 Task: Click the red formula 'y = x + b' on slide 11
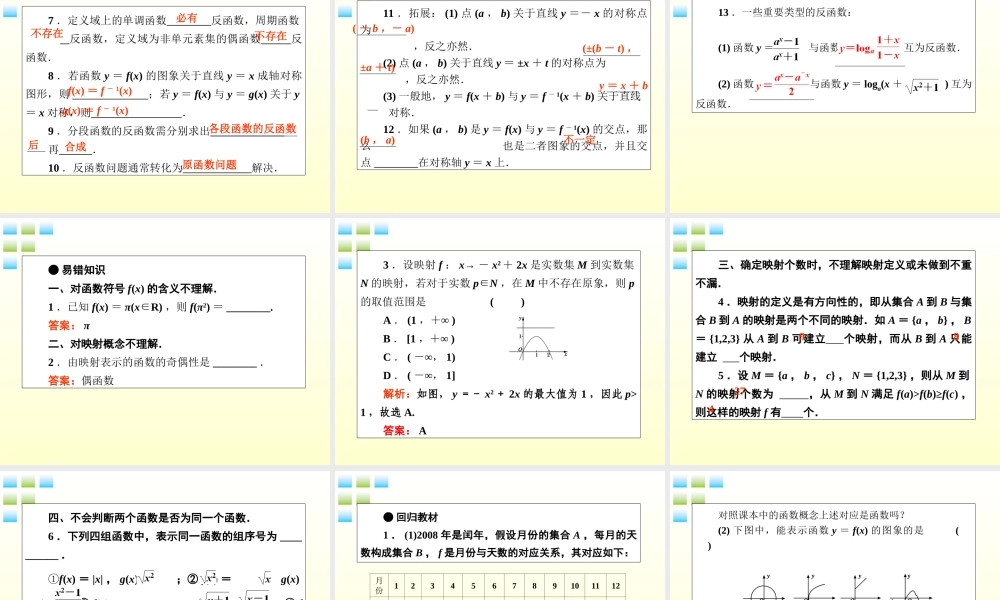click(623, 85)
